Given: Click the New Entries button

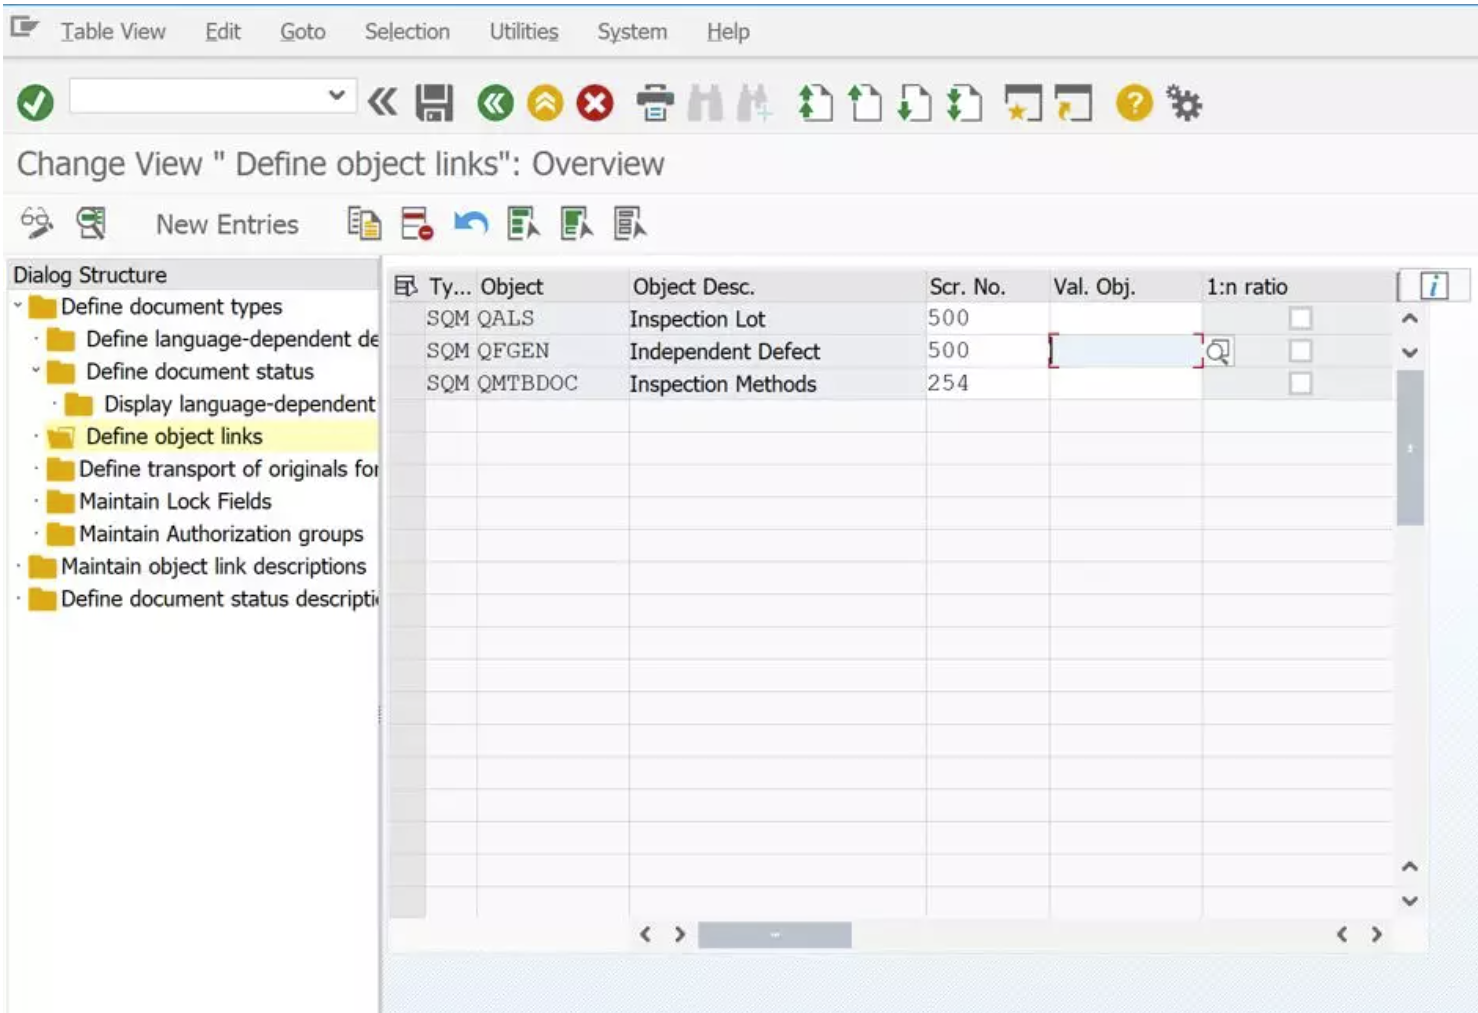Looking at the screenshot, I should point(226,223).
